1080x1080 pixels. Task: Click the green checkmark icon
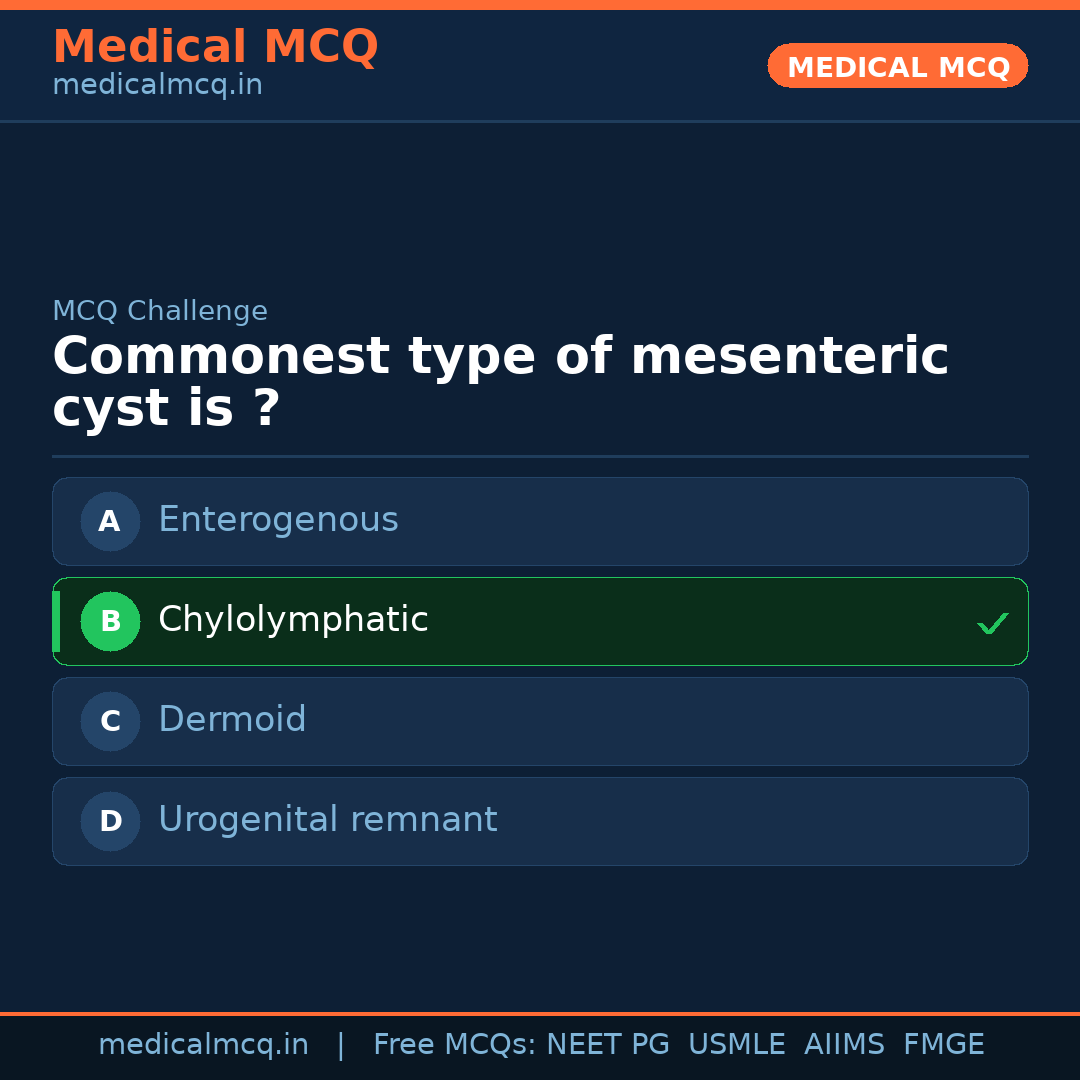coord(992,624)
